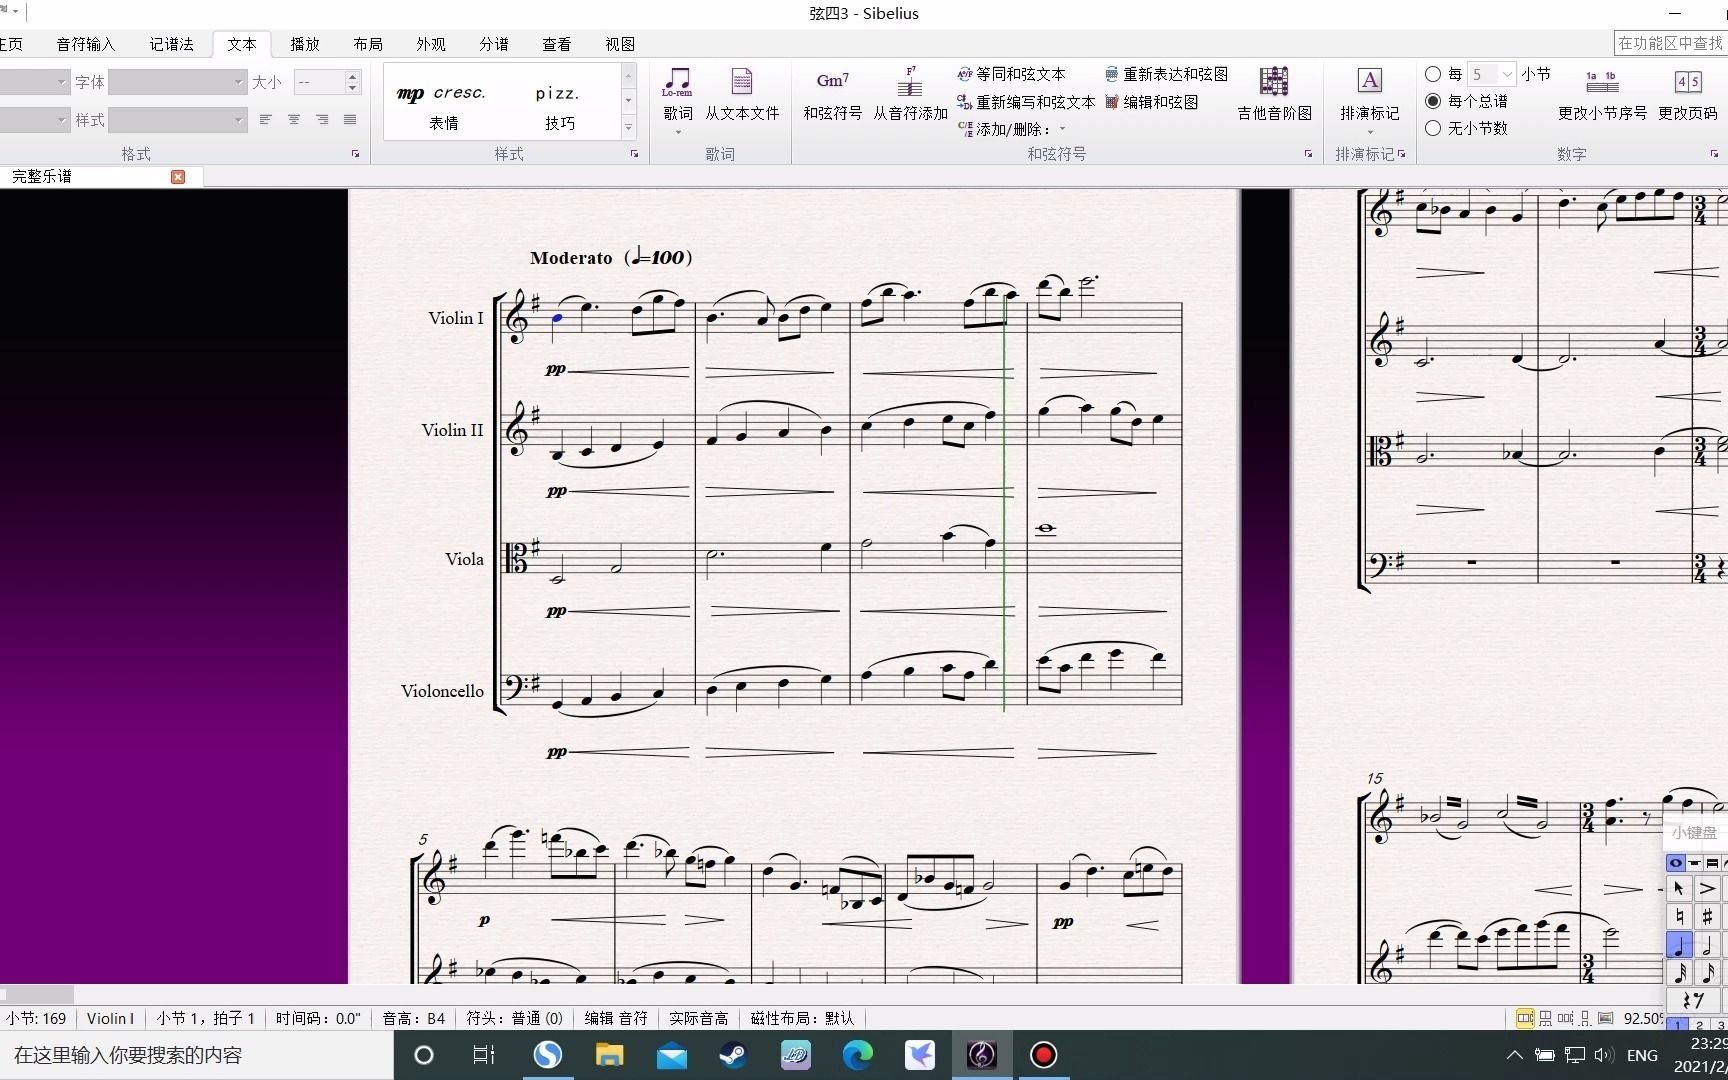Switch to the 记谱法 ribbon tab
Viewport: 1728px width, 1080px height.
[x=172, y=44]
